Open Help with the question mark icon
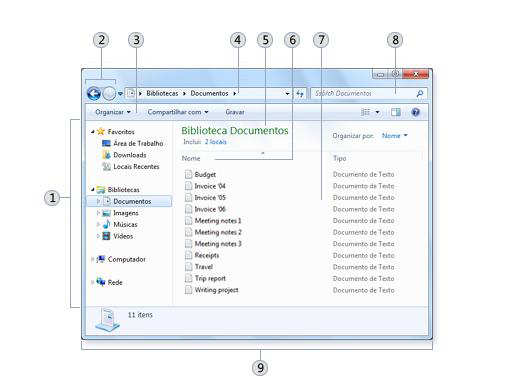The height and width of the screenshot is (385, 528). click(x=416, y=112)
